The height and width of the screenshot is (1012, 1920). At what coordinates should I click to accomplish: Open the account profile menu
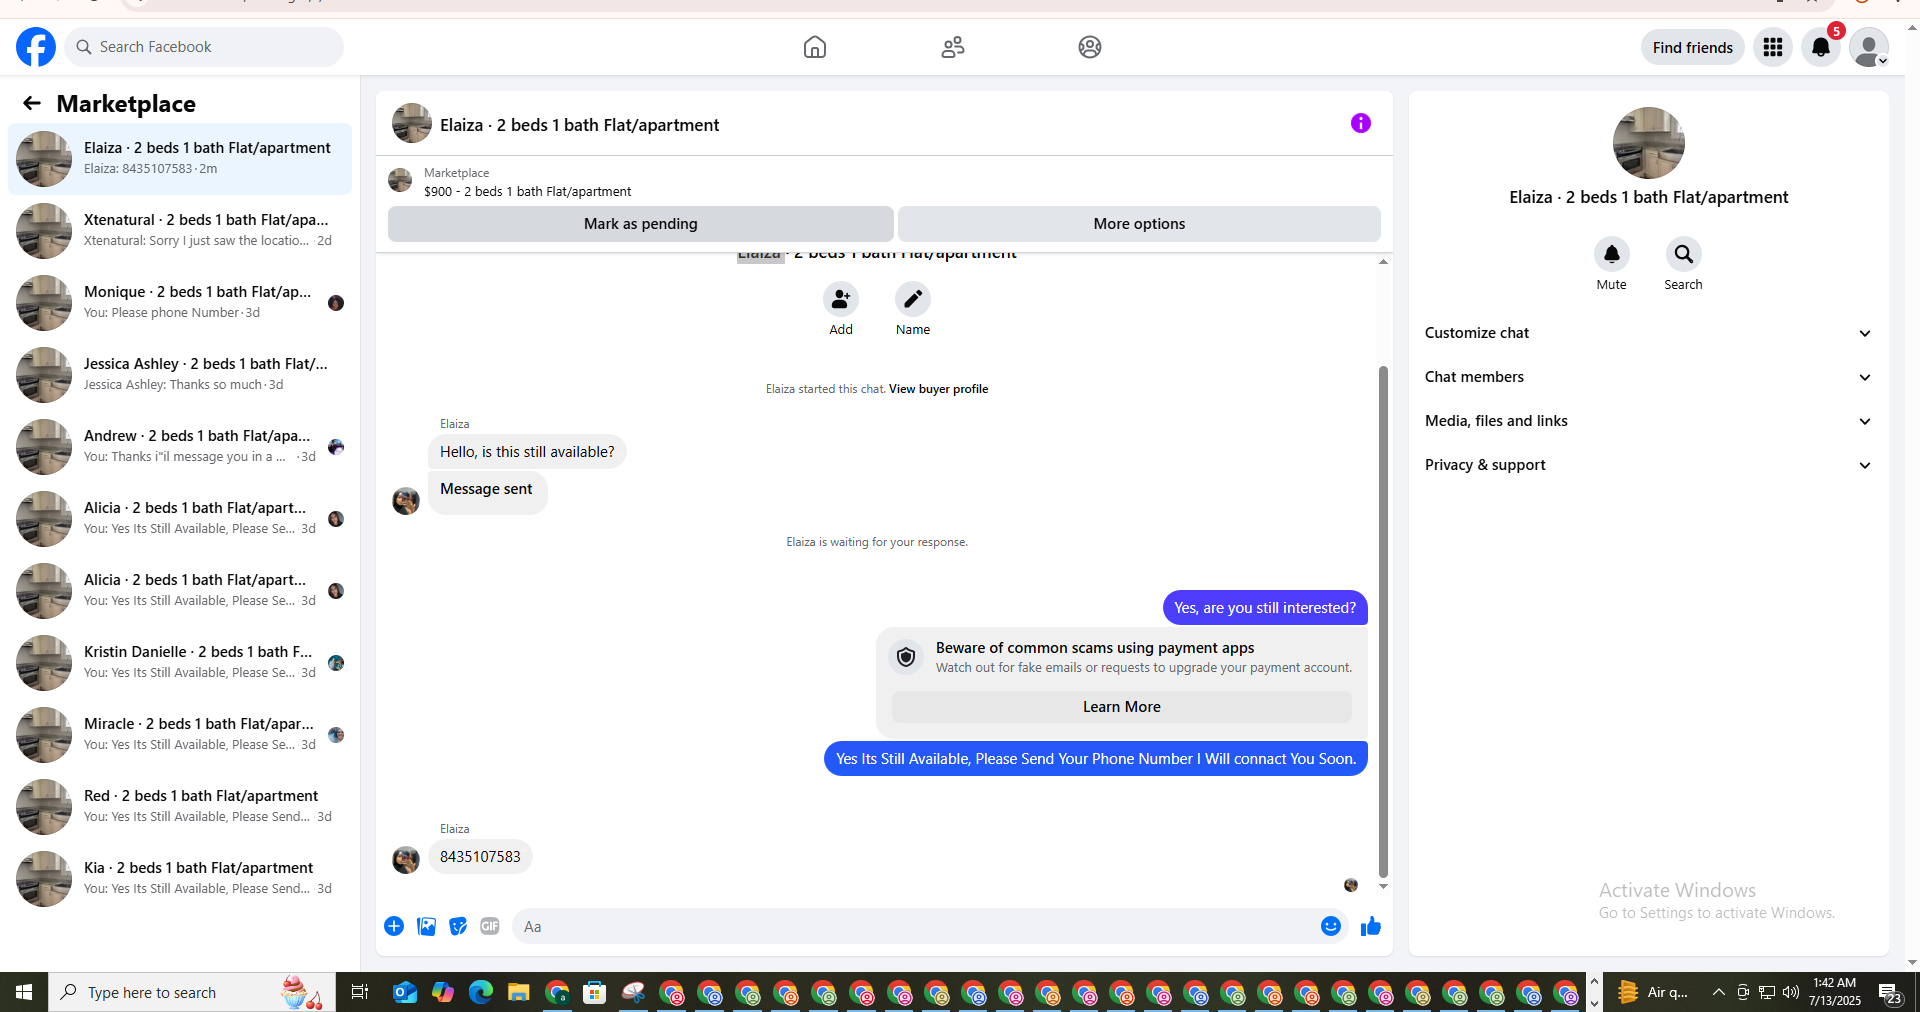click(1868, 47)
